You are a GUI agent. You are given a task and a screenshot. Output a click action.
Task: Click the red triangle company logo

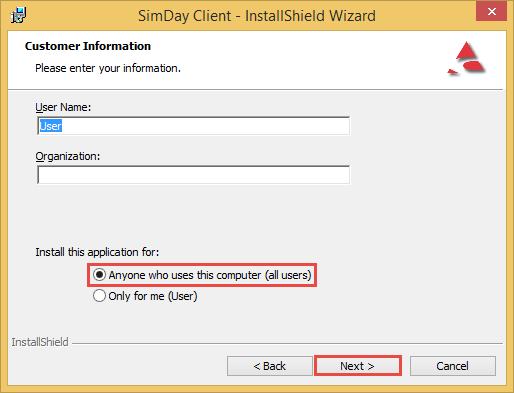pos(466,58)
